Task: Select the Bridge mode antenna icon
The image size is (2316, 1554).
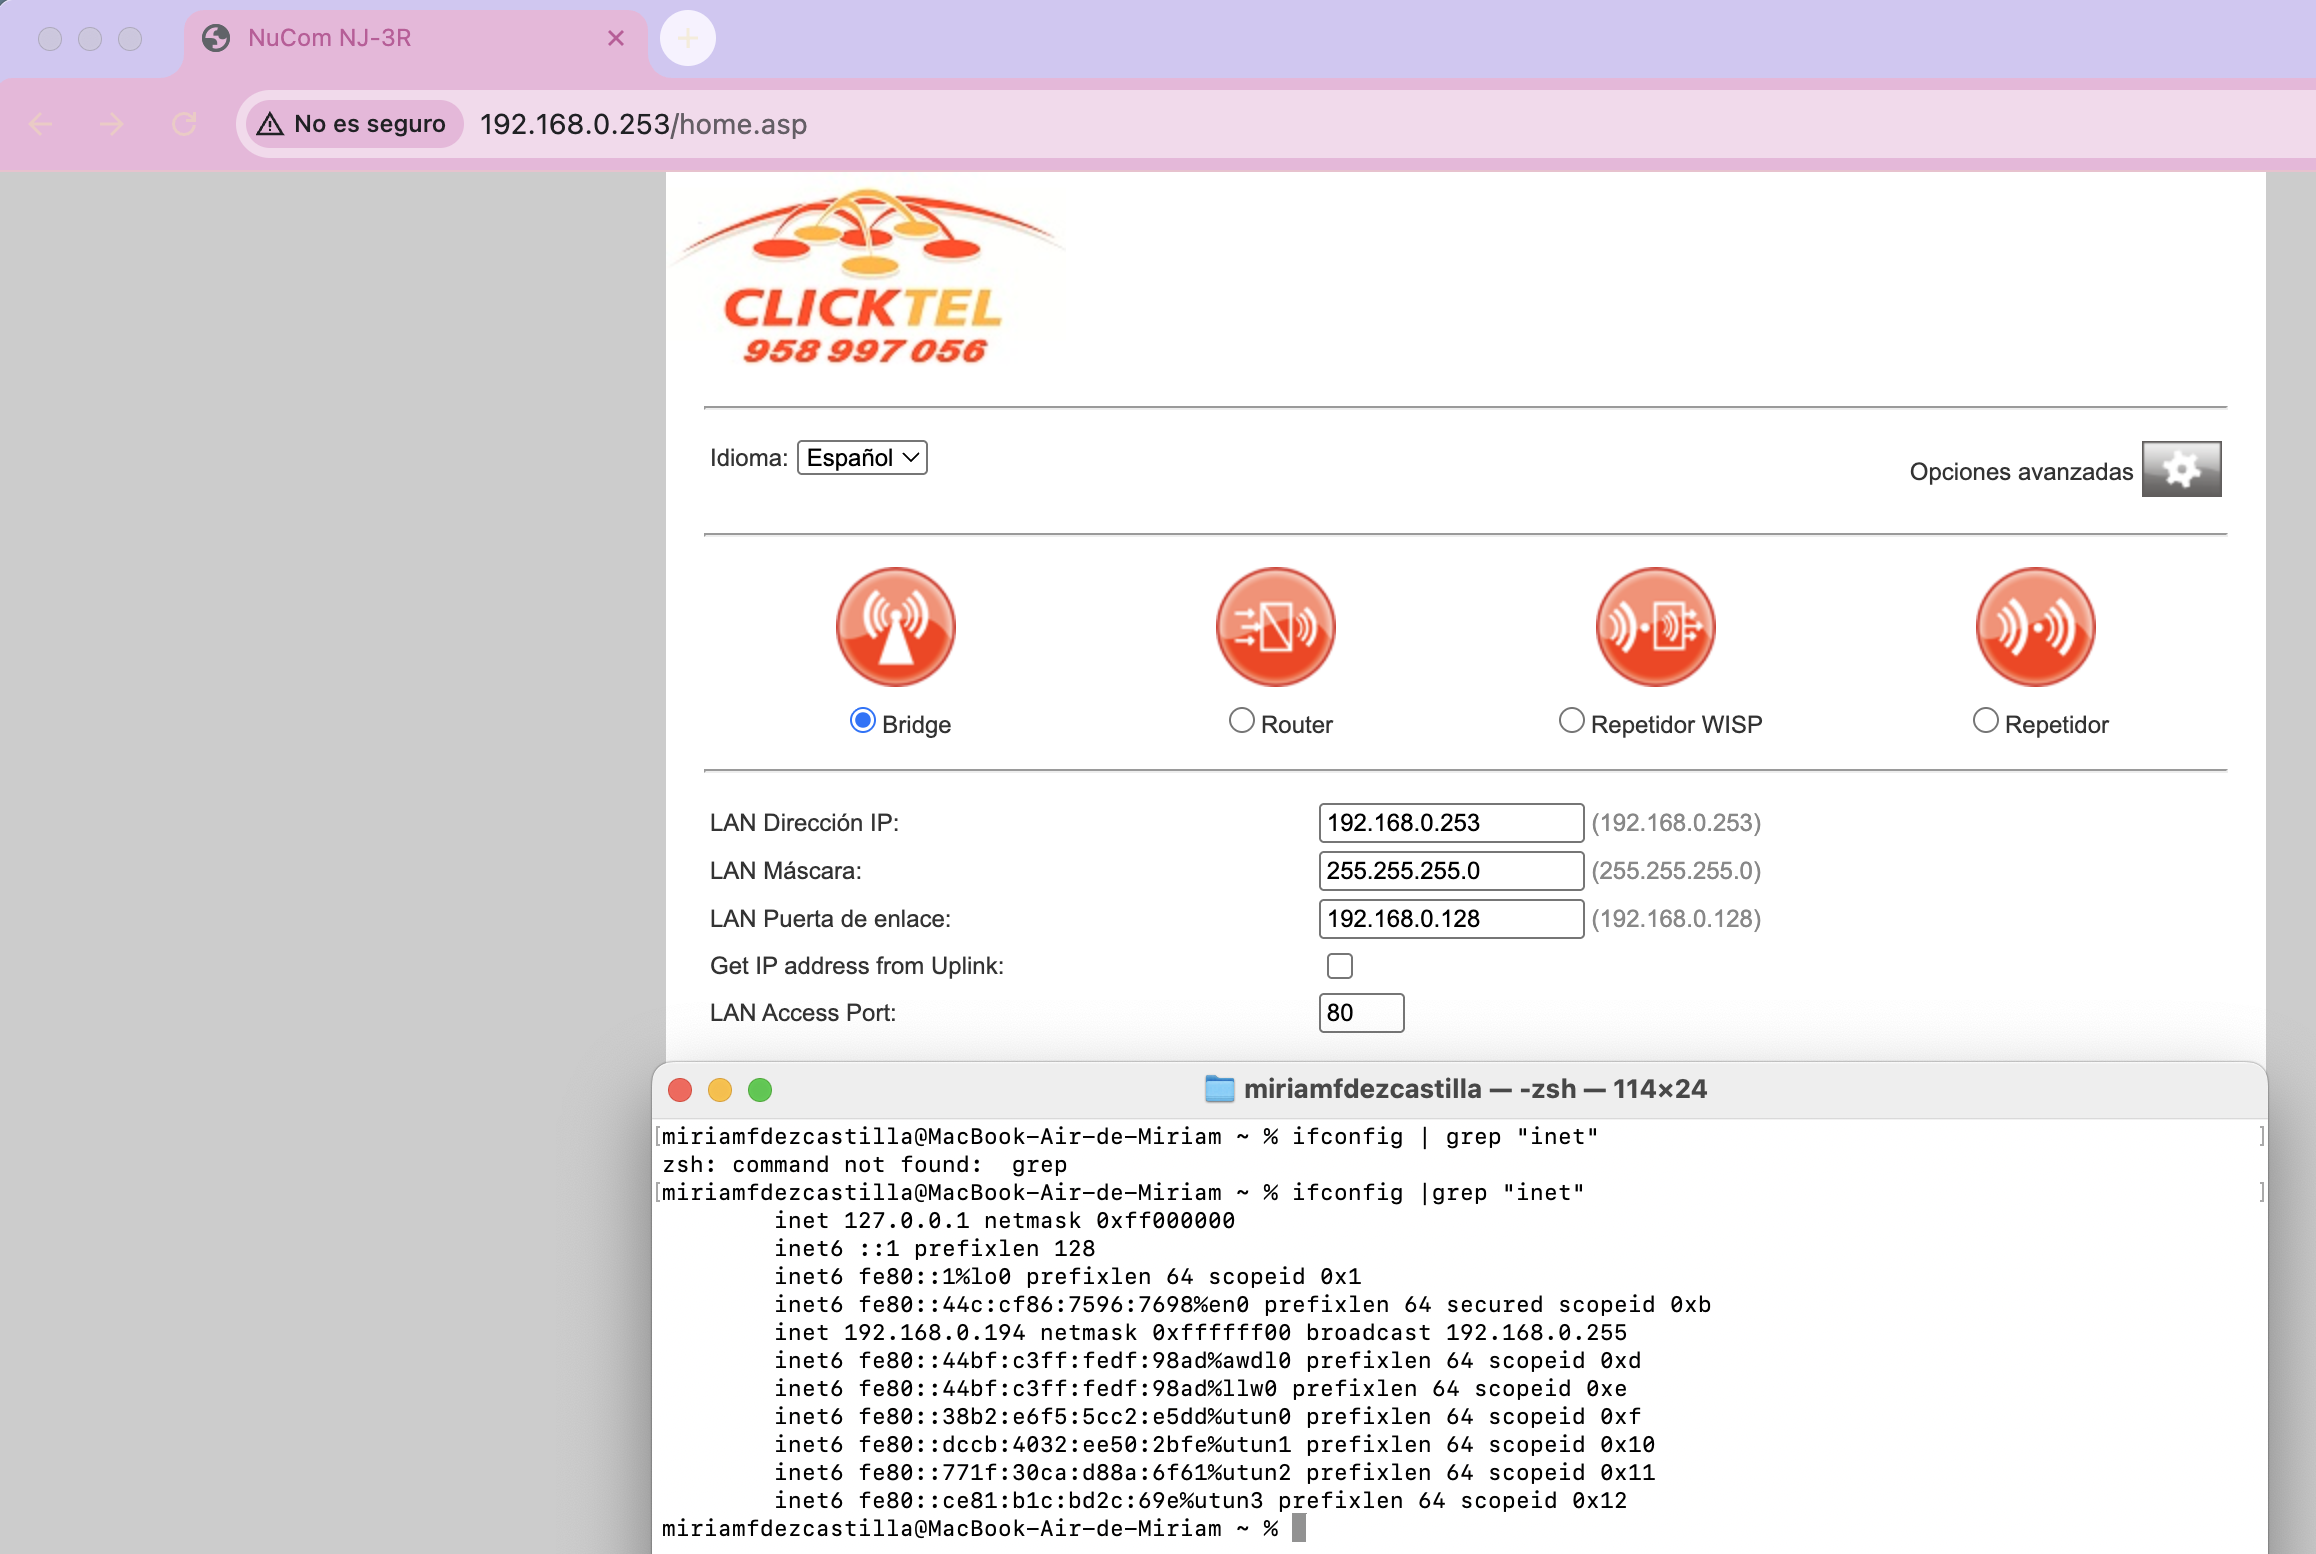Action: 895,627
